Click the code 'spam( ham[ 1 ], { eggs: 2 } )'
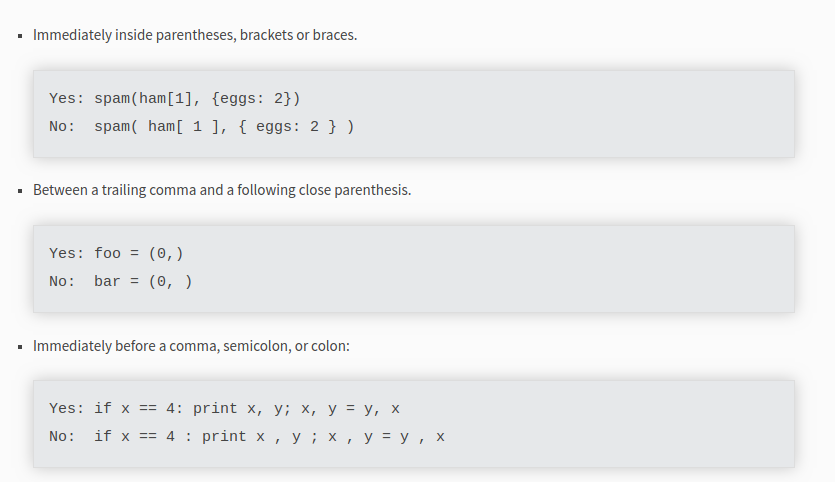This screenshot has height=482, width=835. point(224,127)
